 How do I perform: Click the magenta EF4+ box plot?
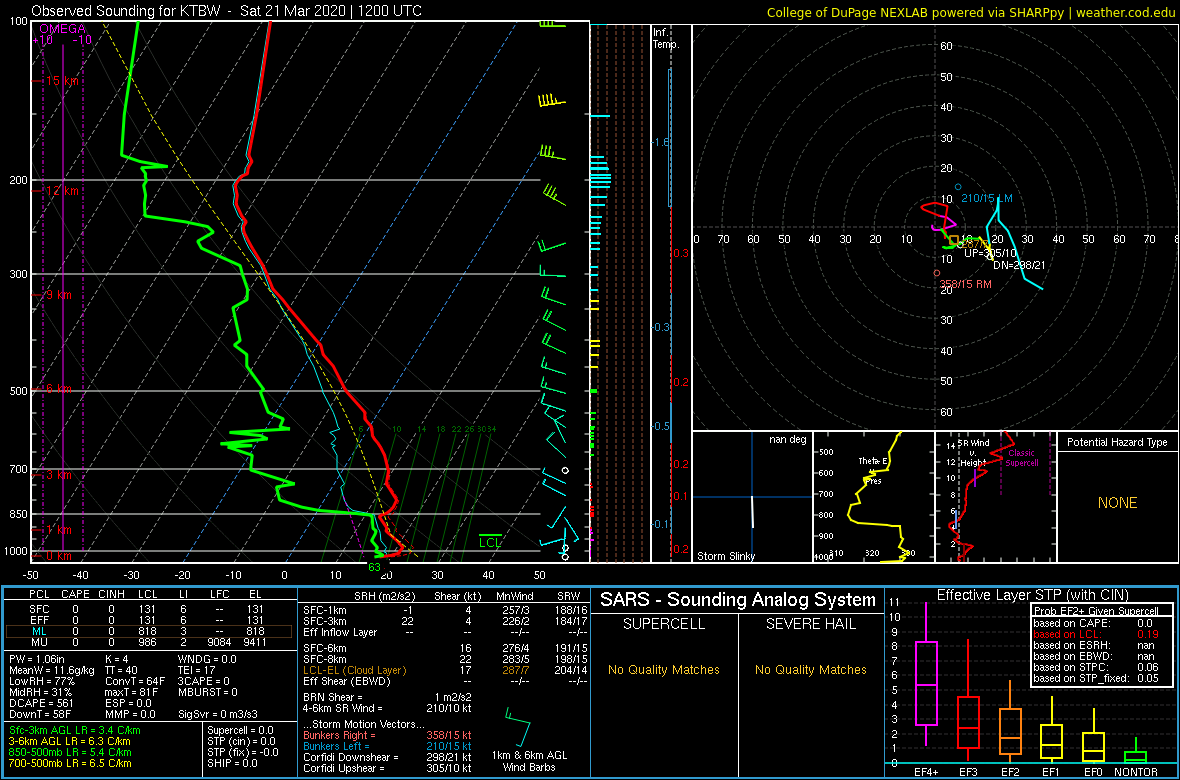(x=925, y=683)
